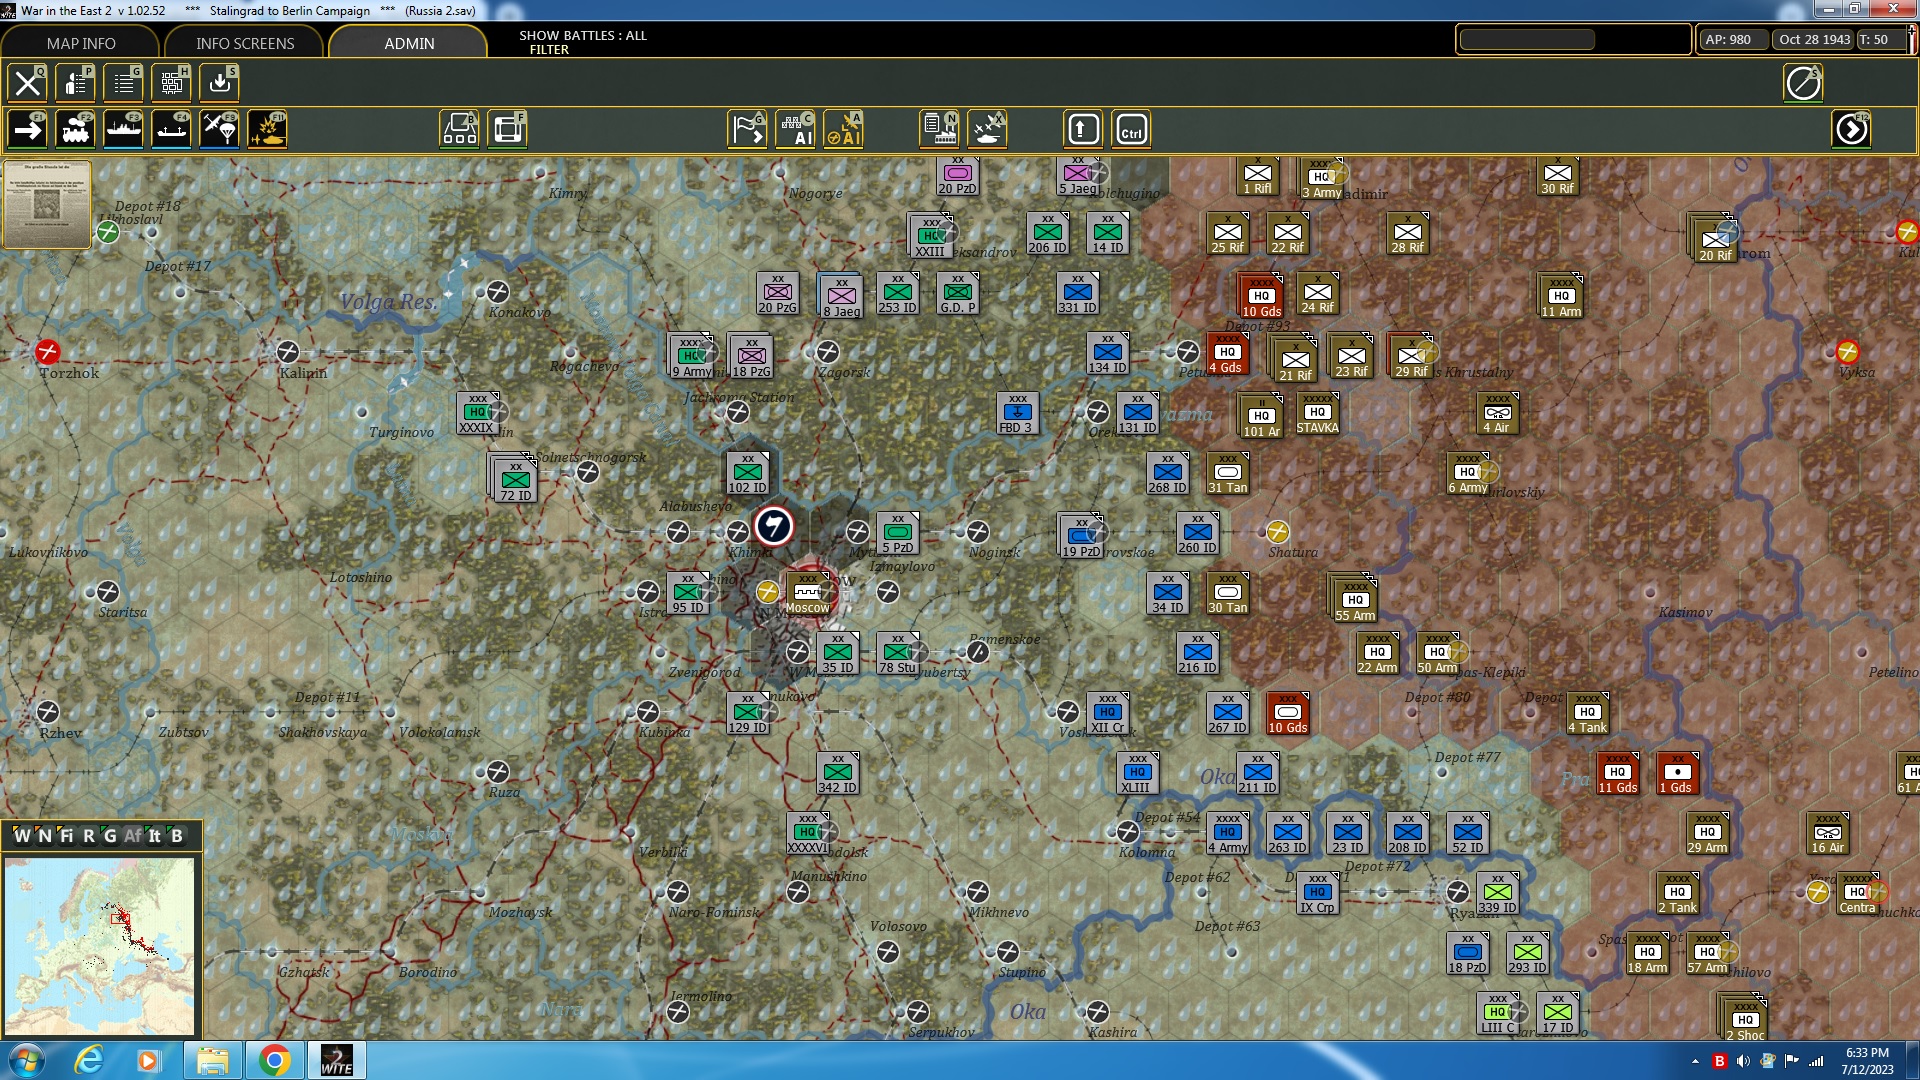The width and height of the screenshot is (1920, 1080).
Task: Save the game with the download icon
Action: coord(219,83)
